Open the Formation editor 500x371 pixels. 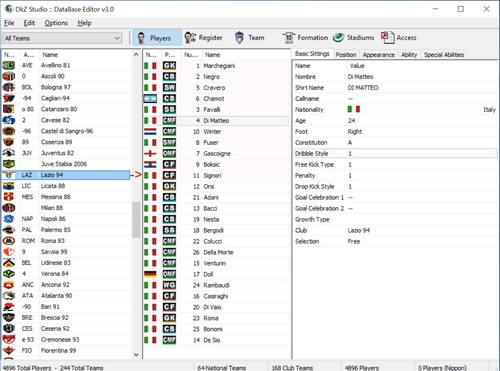point(305,38)
